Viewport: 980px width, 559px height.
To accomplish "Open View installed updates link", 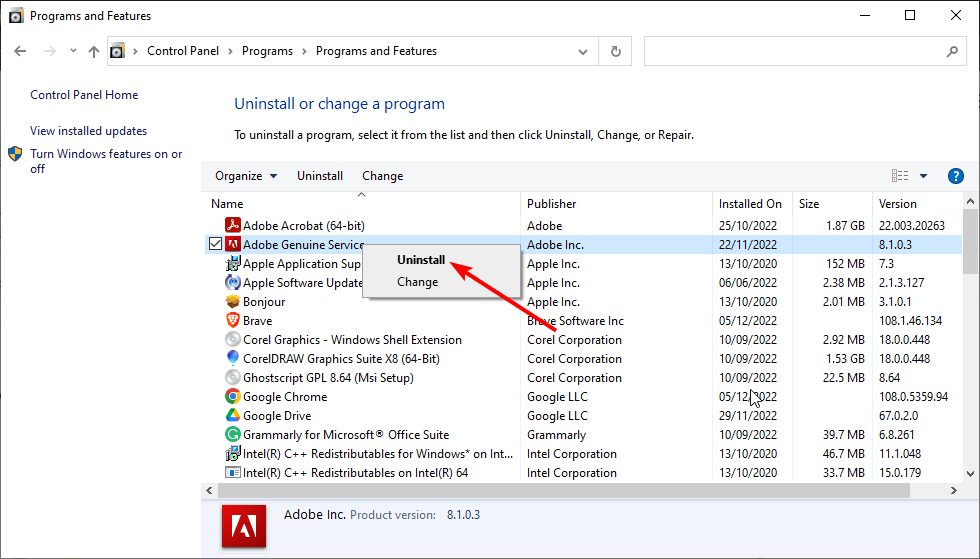I will (89, 131).
